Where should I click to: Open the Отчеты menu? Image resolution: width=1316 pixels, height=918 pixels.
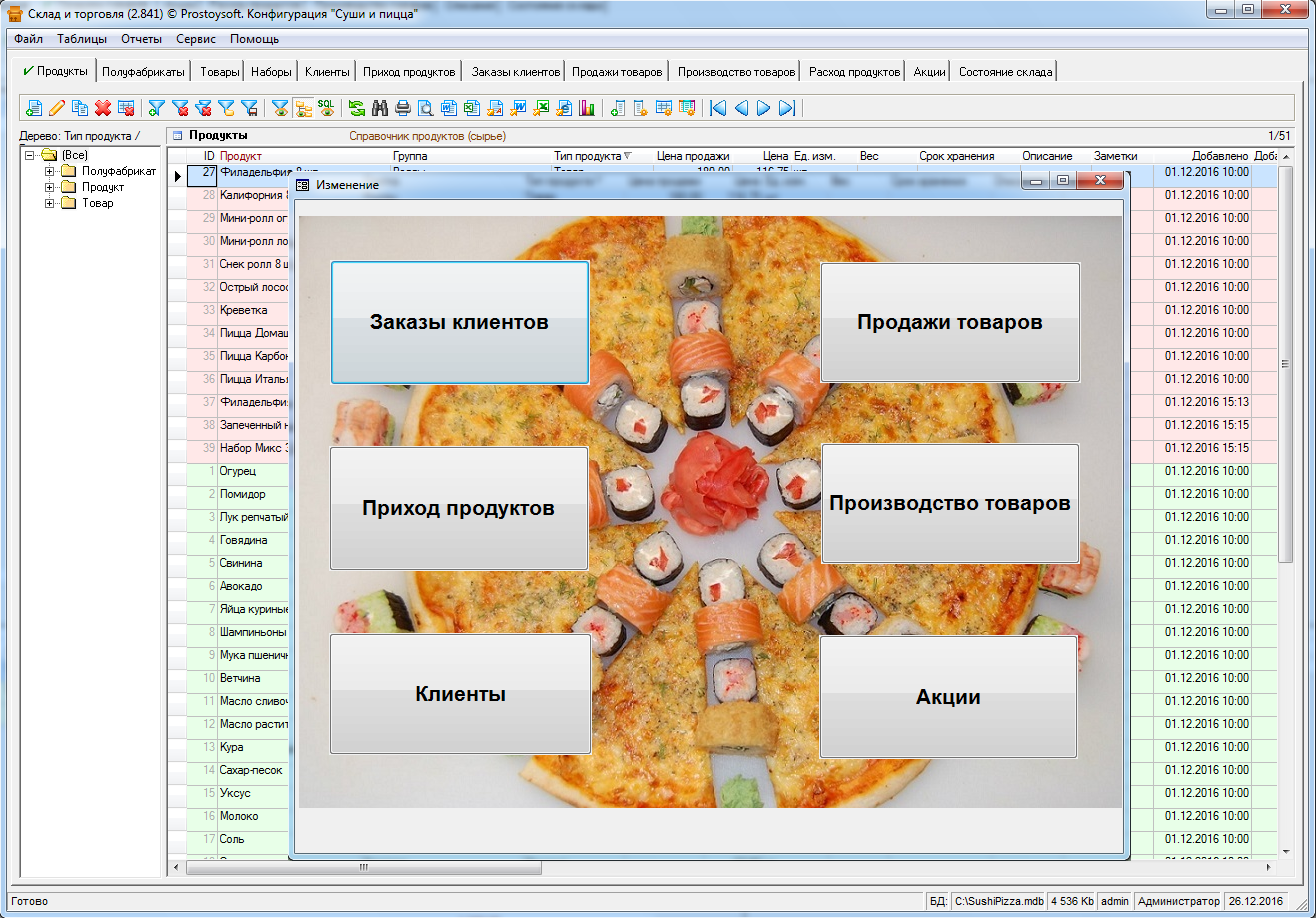click(141, 39)
